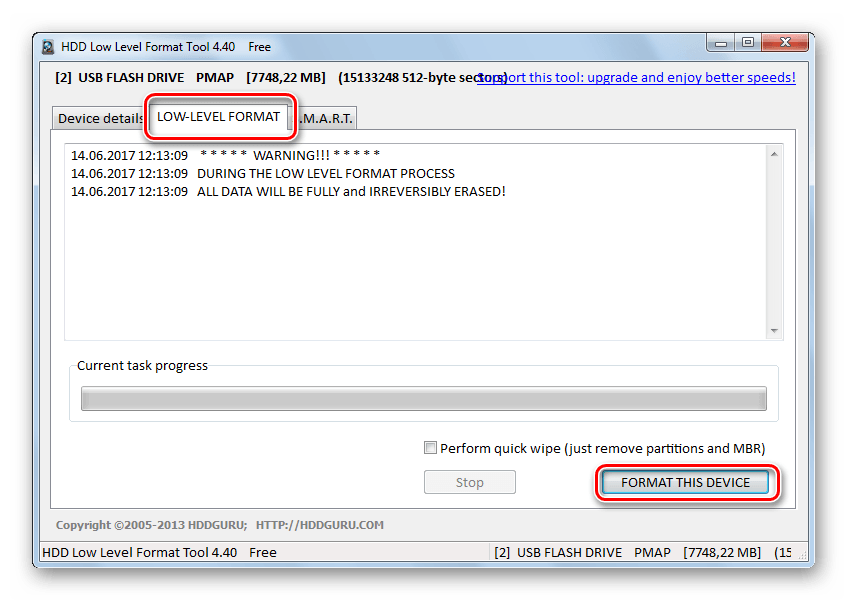Click the HDD Low Level Format app icon
The height and width of the screenshot is (601, 848).
pyautogui.click(x=49, y=47)
